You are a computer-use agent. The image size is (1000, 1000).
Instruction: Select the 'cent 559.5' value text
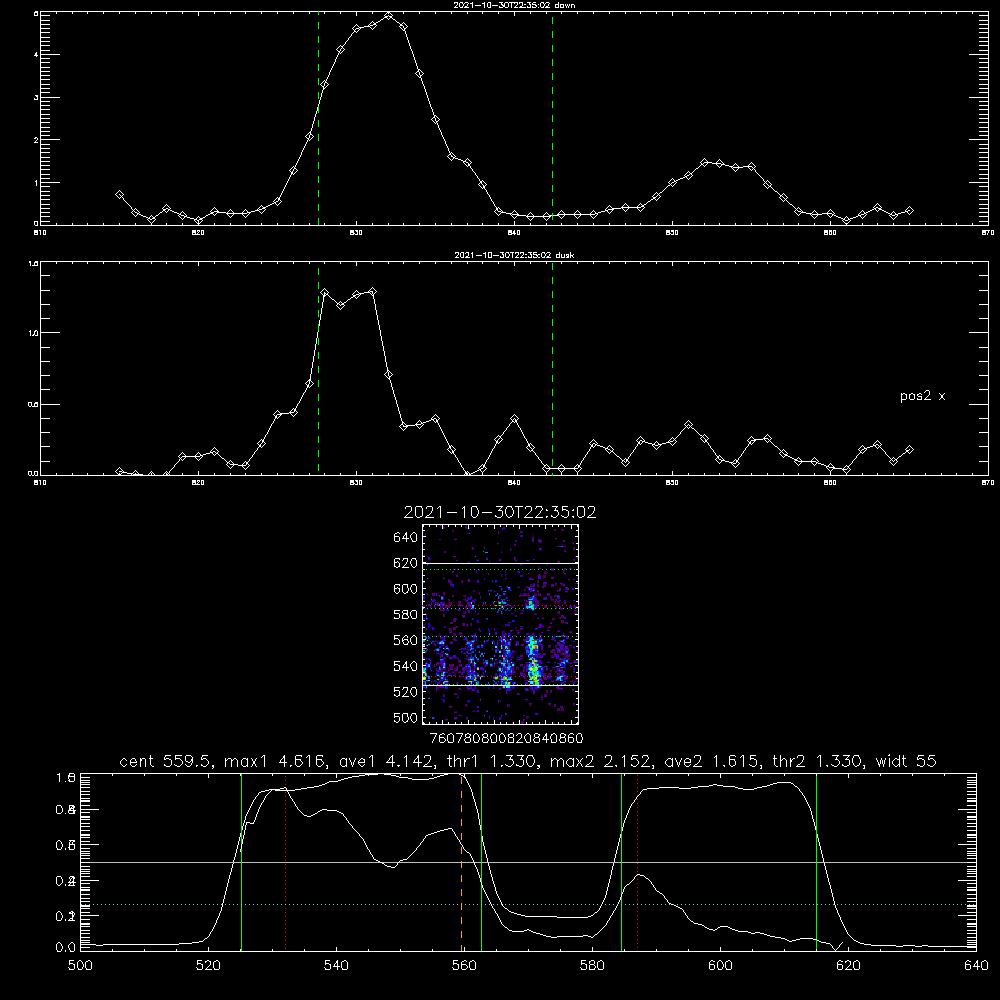point(166,761)
